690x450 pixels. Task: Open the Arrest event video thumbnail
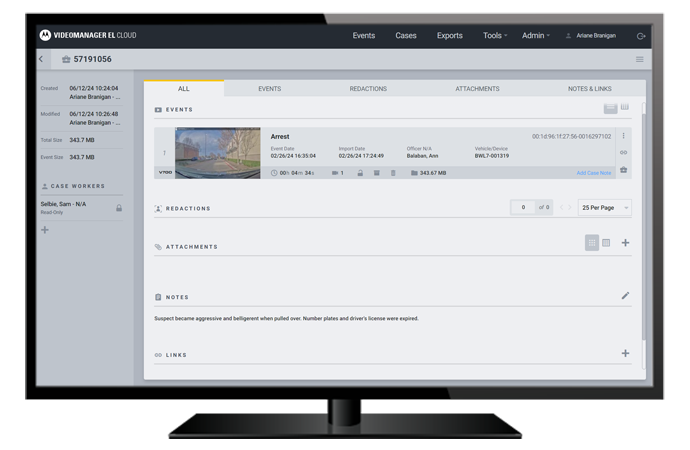coord(217,152)
